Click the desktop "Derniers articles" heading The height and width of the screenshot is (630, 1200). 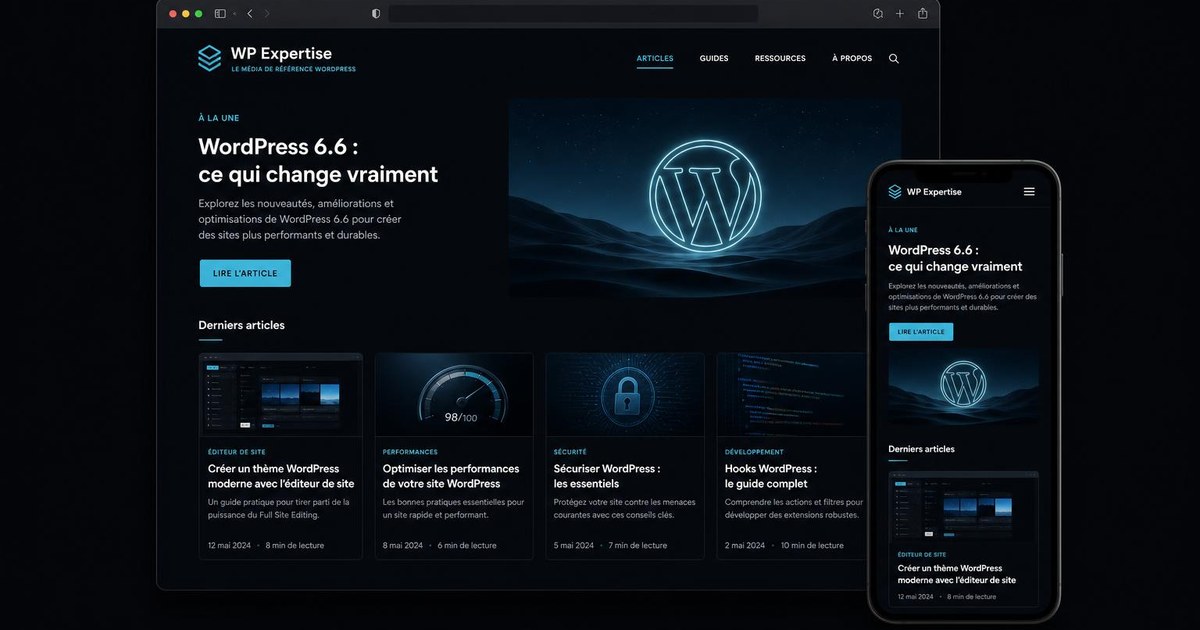coord(241,325)
